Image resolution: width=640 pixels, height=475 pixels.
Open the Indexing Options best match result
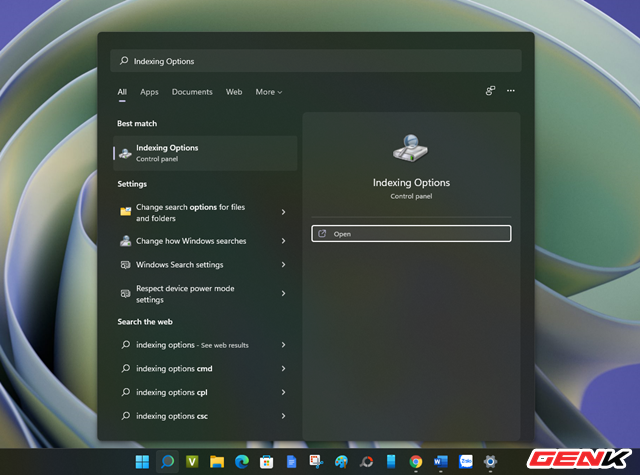[x=205, y=153]
